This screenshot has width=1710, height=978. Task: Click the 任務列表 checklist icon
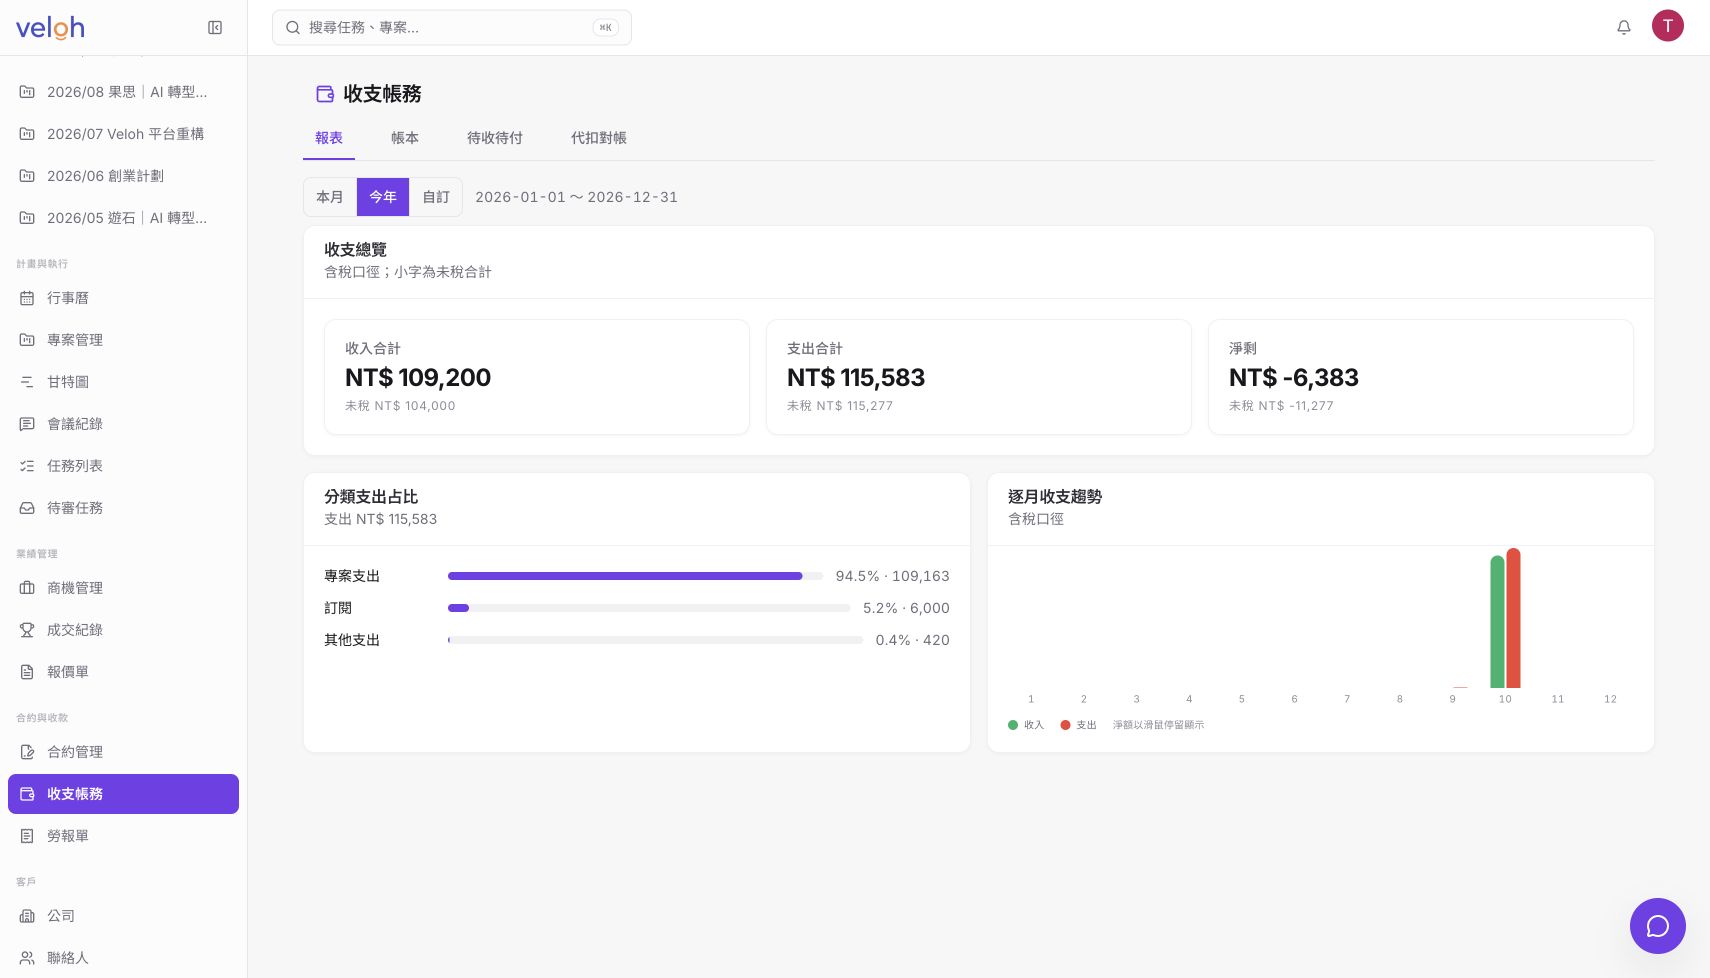point(27,466)
